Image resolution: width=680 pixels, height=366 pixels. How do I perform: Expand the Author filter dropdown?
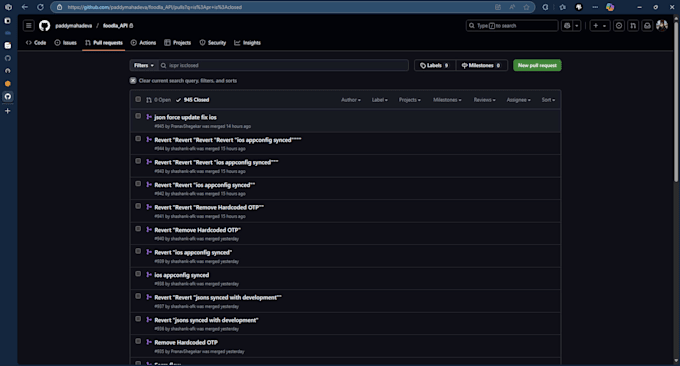coord(350,100)
